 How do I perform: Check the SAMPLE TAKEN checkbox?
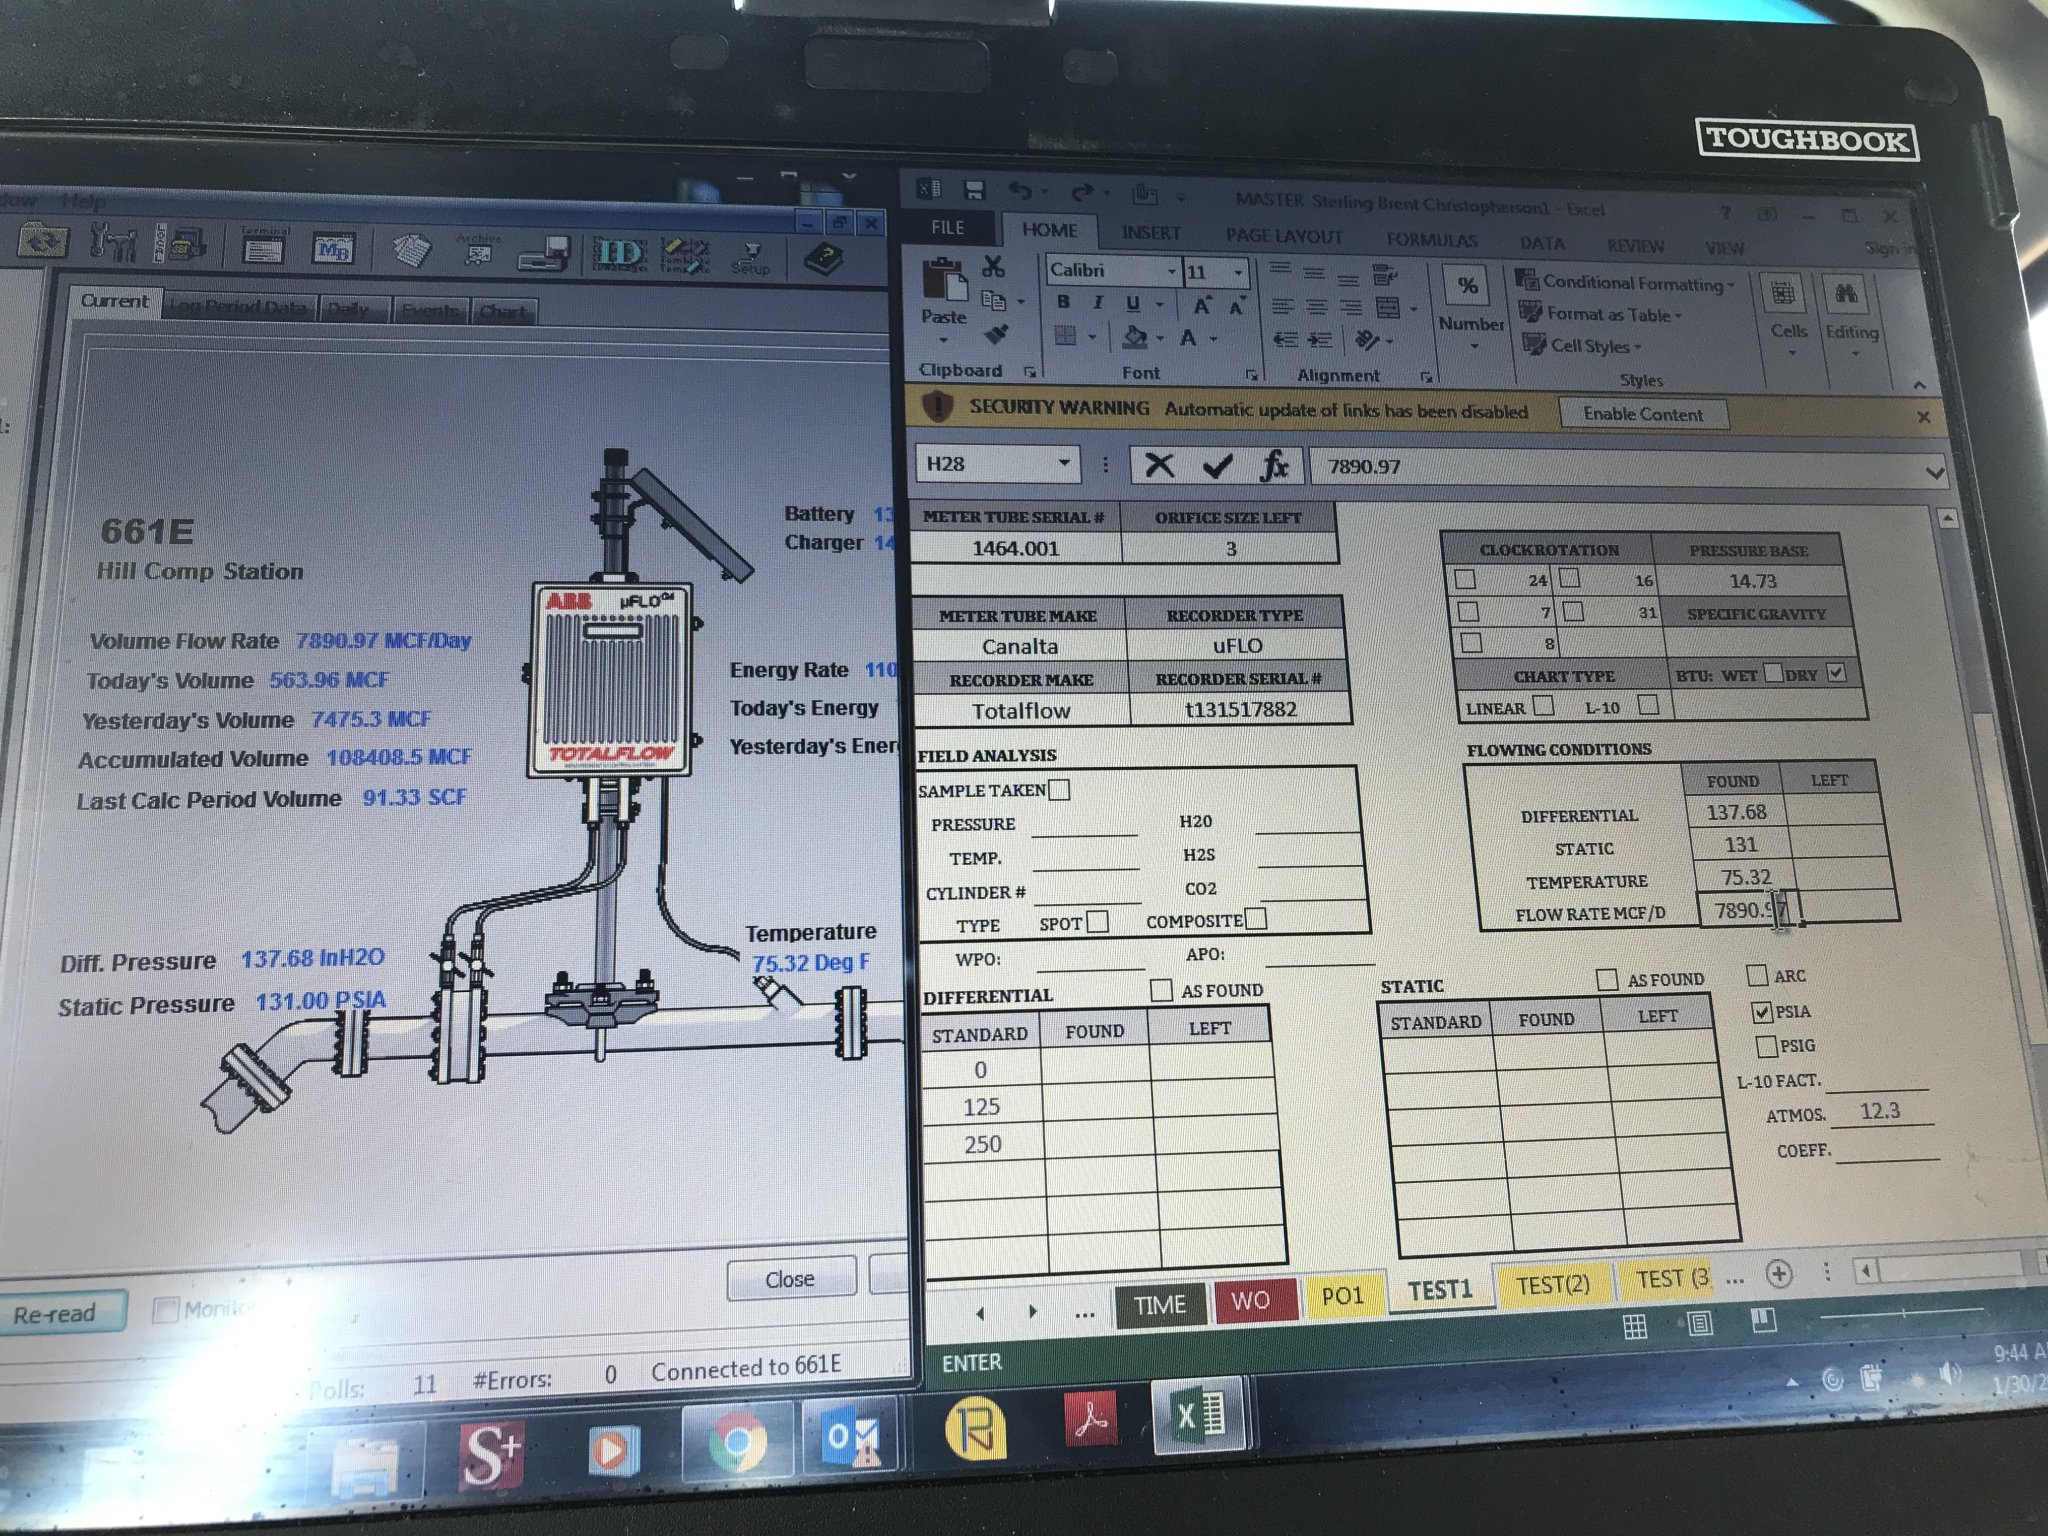pyautogui.click(x=1059, y=790)
